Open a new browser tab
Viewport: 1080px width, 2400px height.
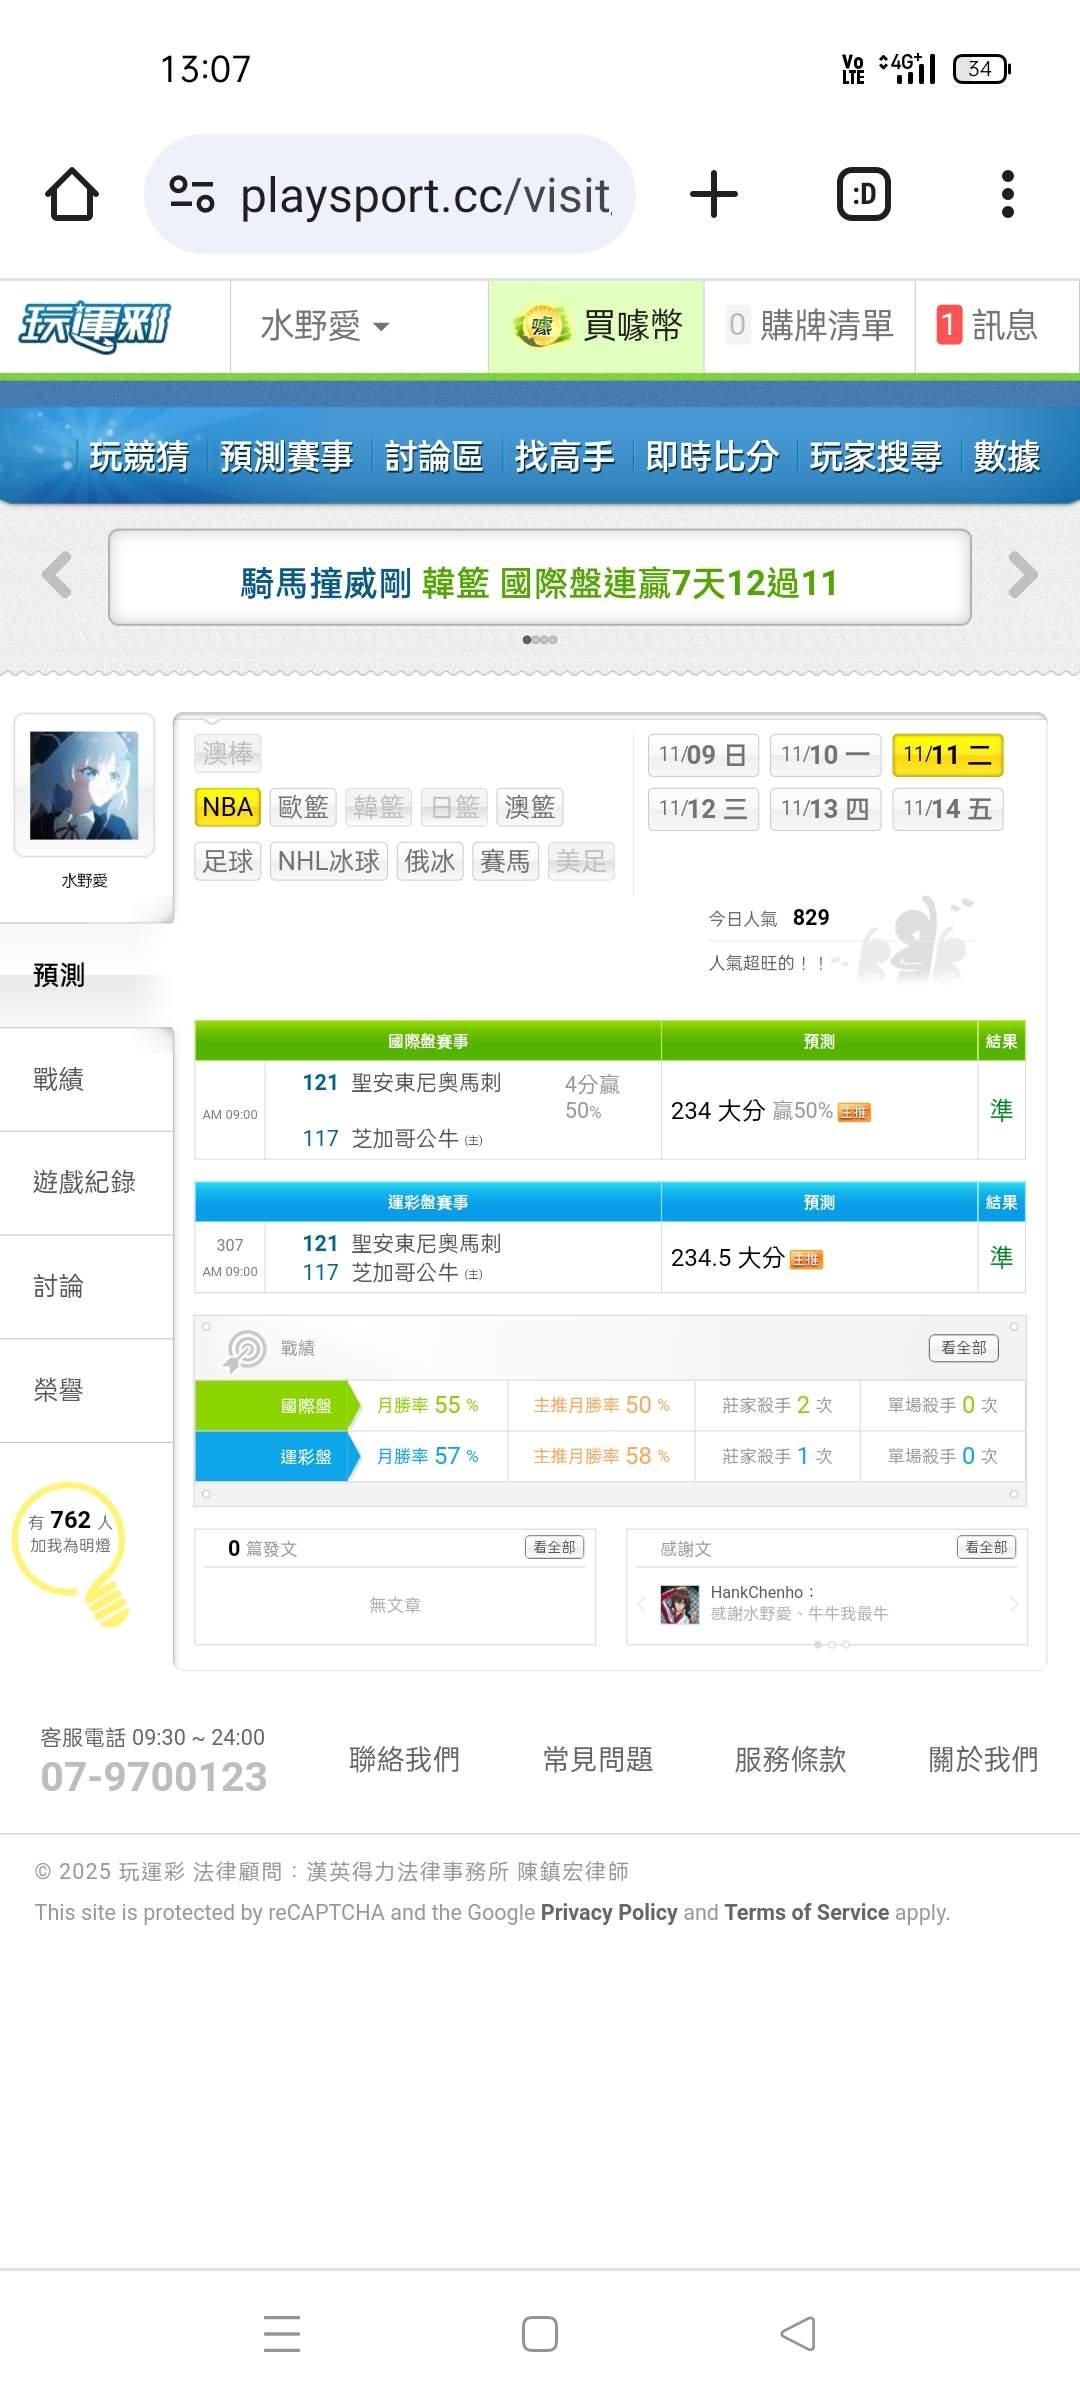point(714,194)
